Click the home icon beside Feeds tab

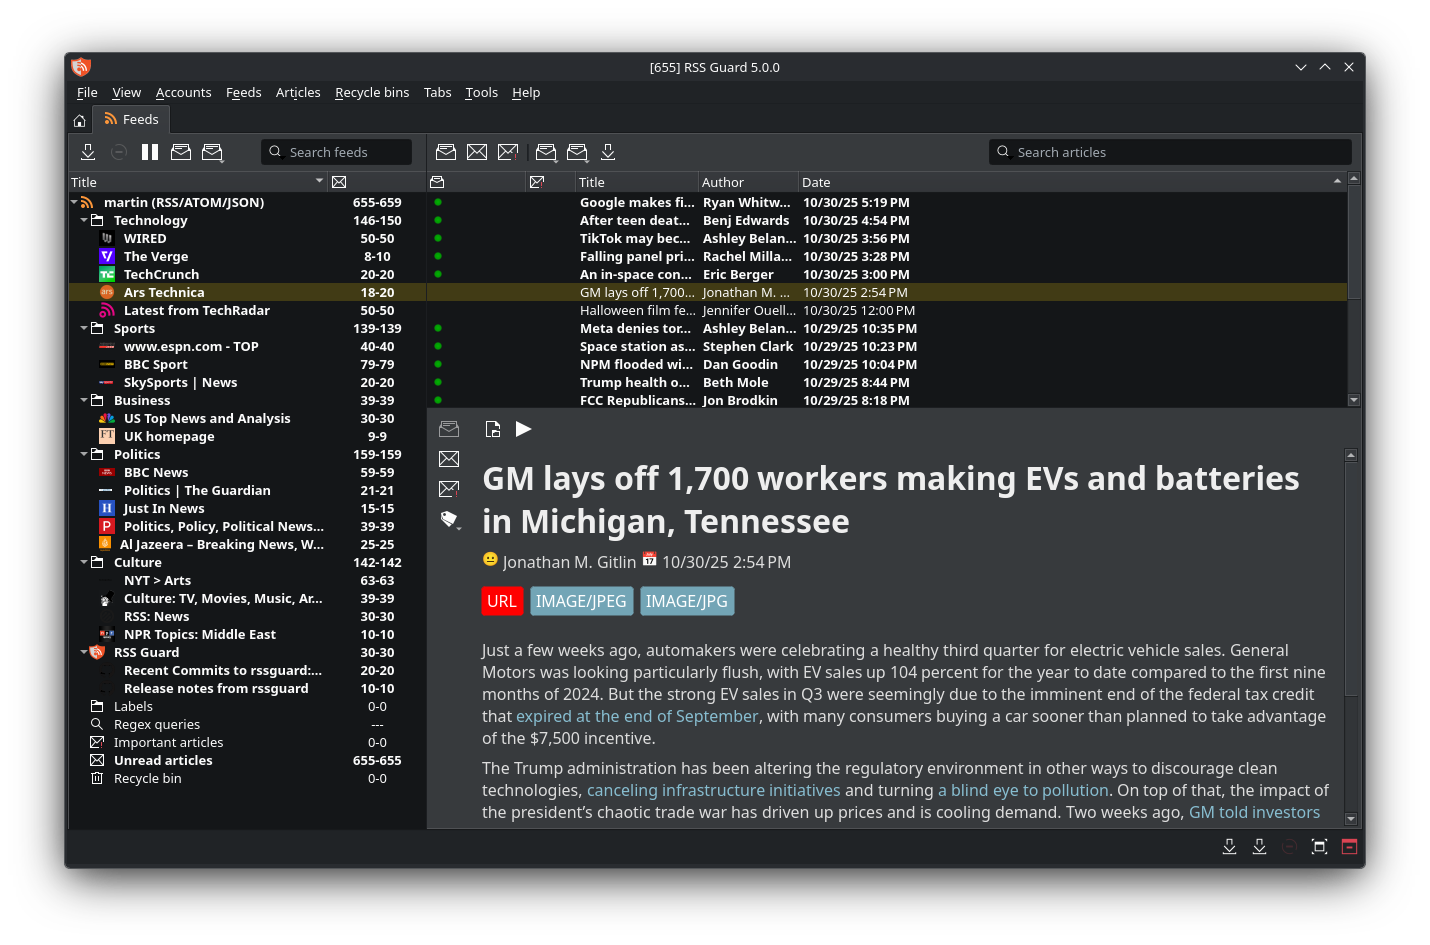(x=79, y=119)
